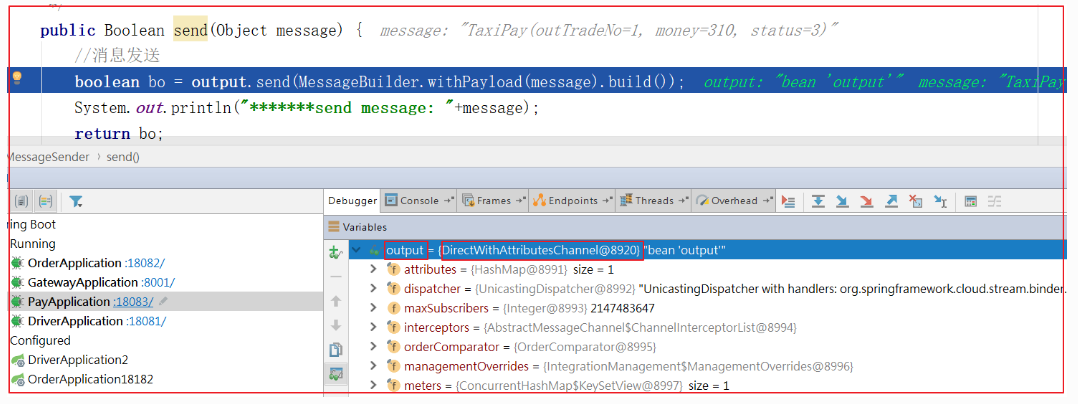Toggle Show Watches in Variables tab icon
The height and width of the screenshot is (404, 1078).
point(336,374)
